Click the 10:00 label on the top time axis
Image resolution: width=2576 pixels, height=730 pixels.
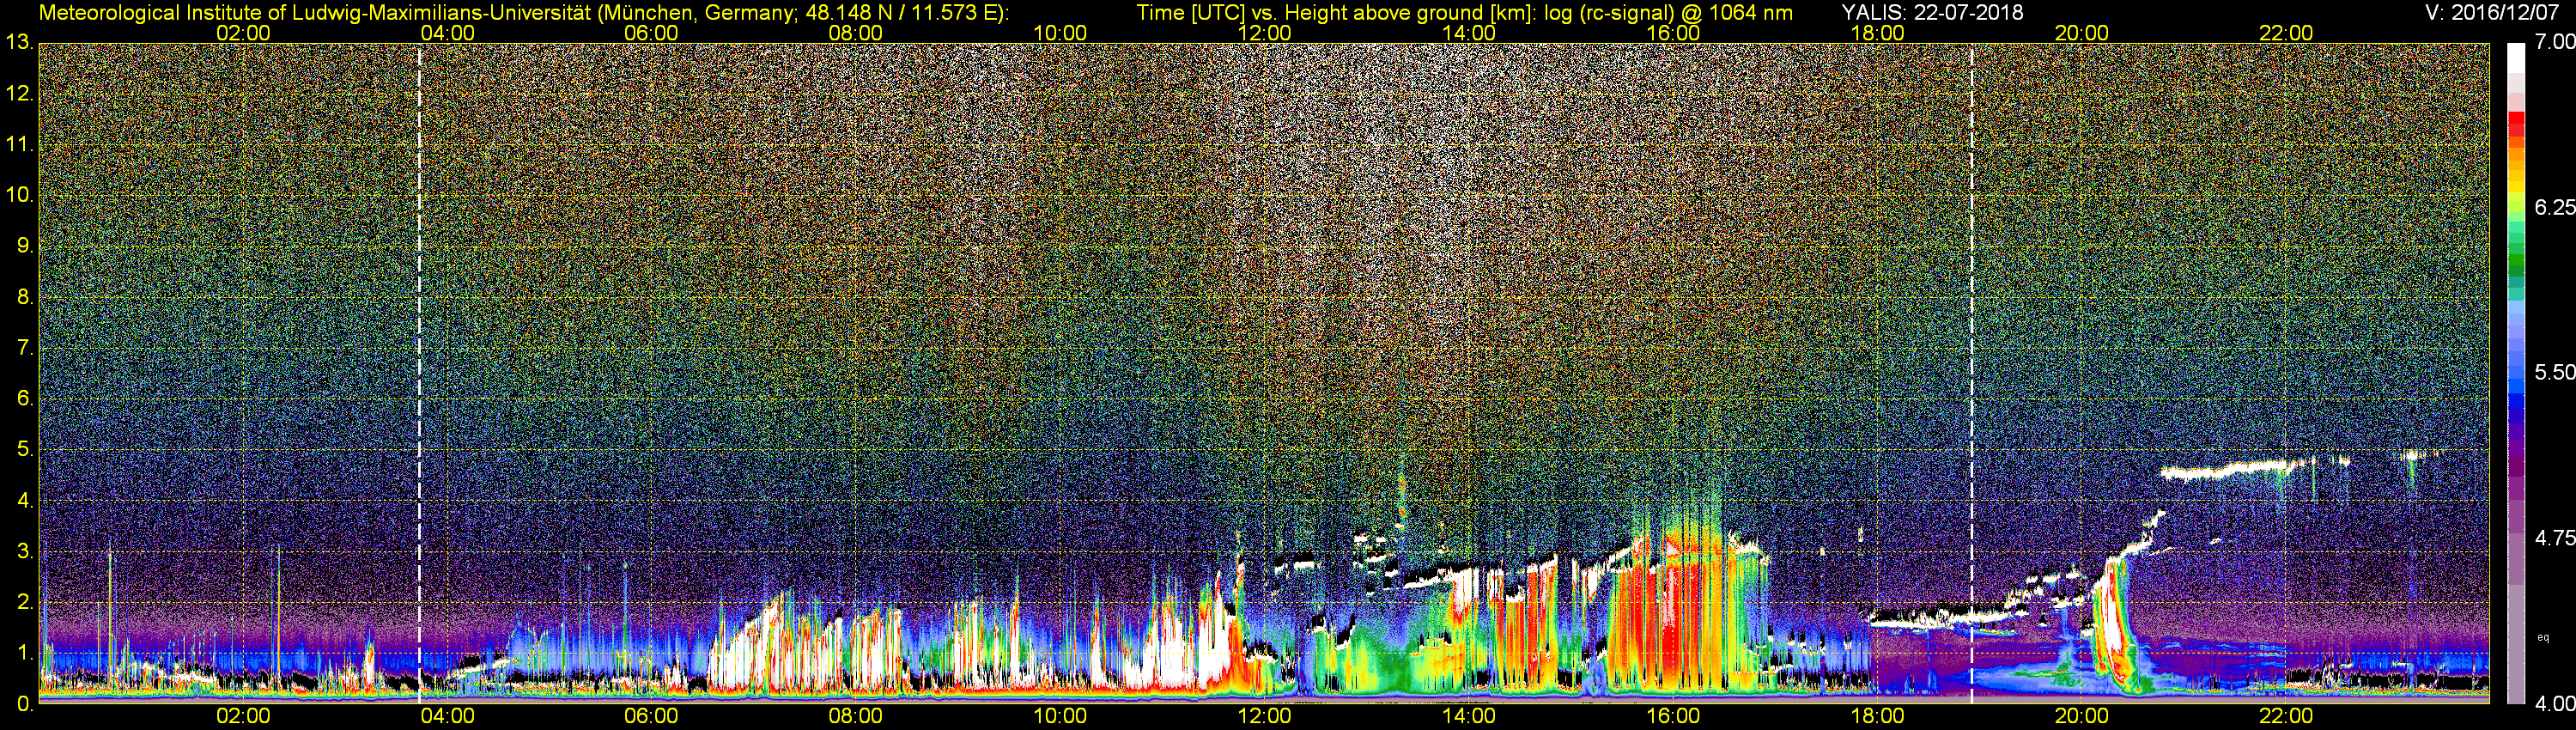pyautogui.click(x=1060, y=33)
